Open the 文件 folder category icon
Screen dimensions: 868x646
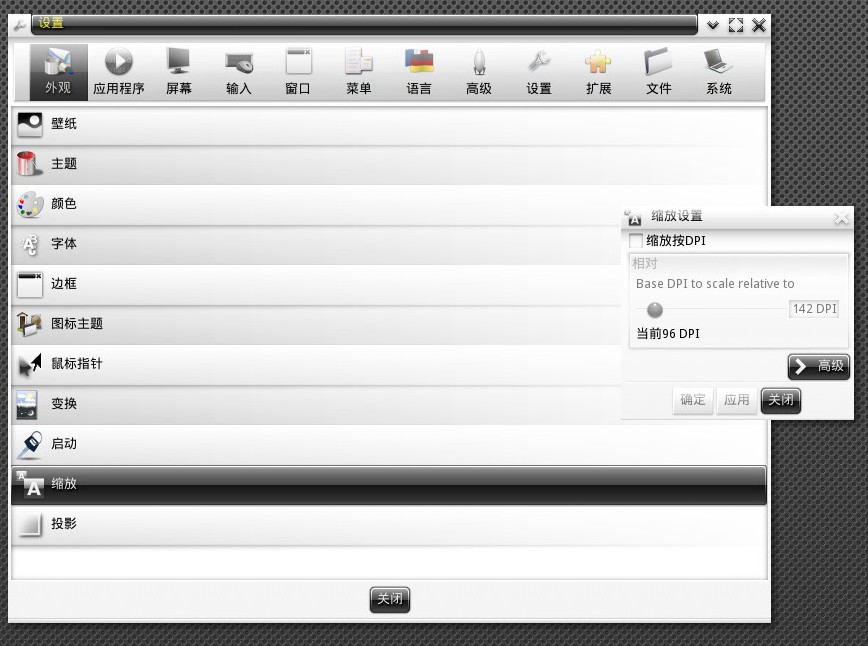[x=658, y=72]
